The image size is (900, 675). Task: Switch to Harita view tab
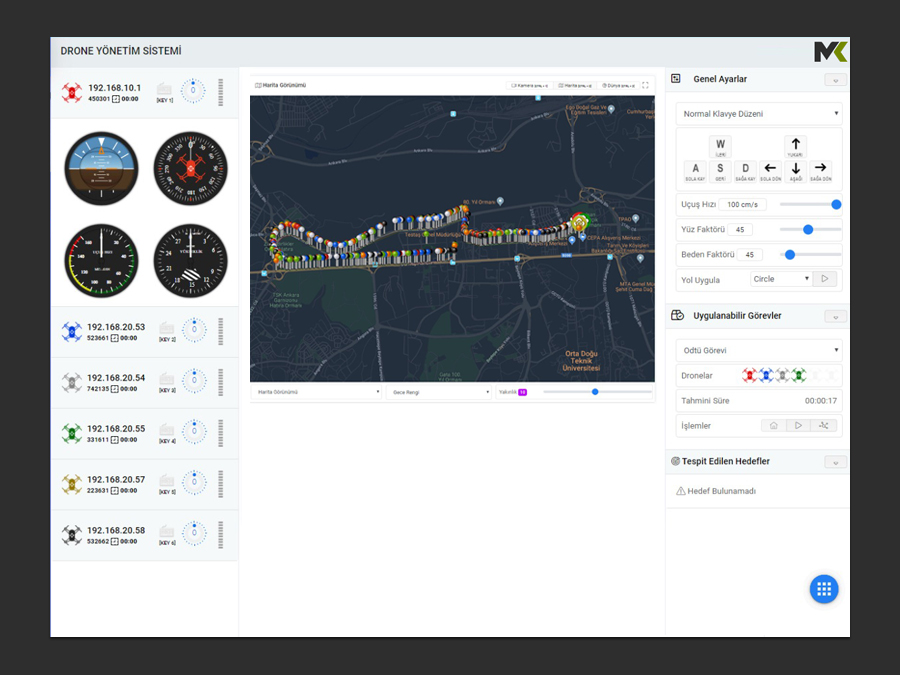(x=575, y=86)
